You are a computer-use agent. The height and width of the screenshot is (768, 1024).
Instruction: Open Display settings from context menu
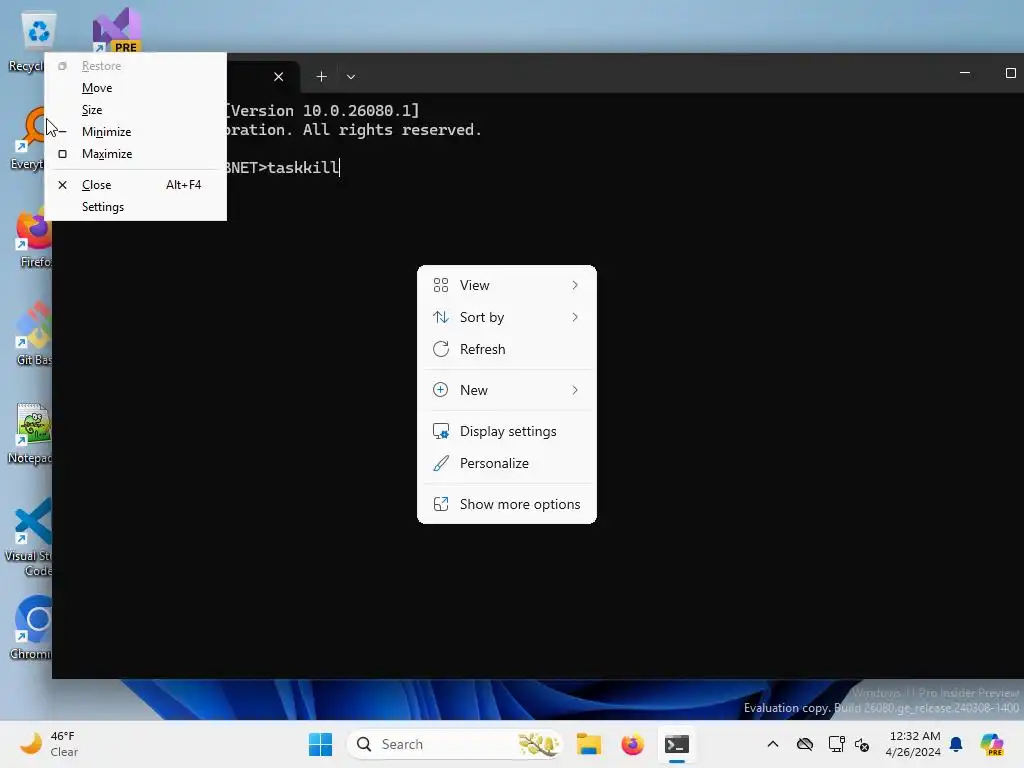tap(506, 432)
